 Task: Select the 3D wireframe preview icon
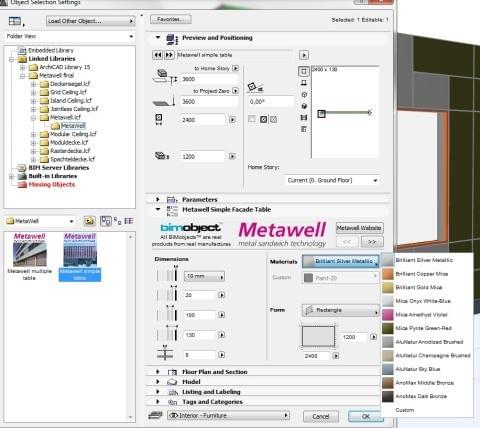pyautogui.click(x=304, y=94)
